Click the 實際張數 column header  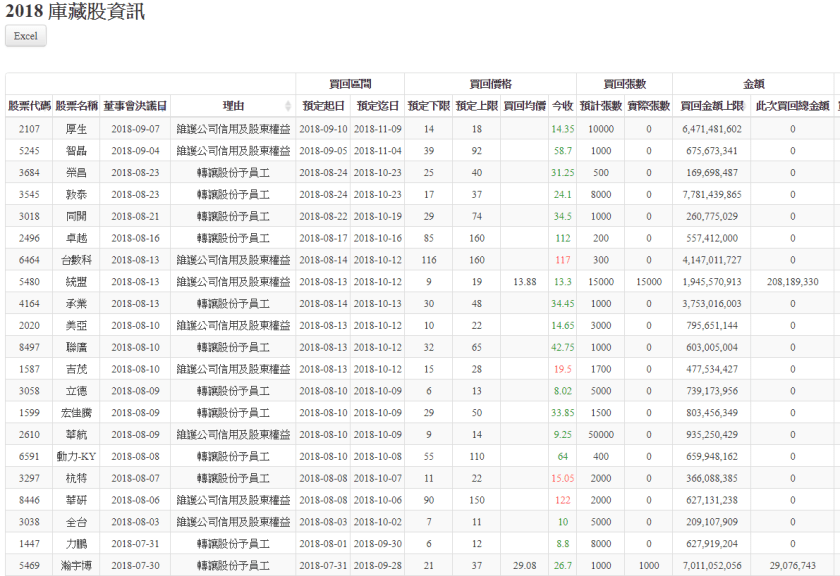click(648, 105)
